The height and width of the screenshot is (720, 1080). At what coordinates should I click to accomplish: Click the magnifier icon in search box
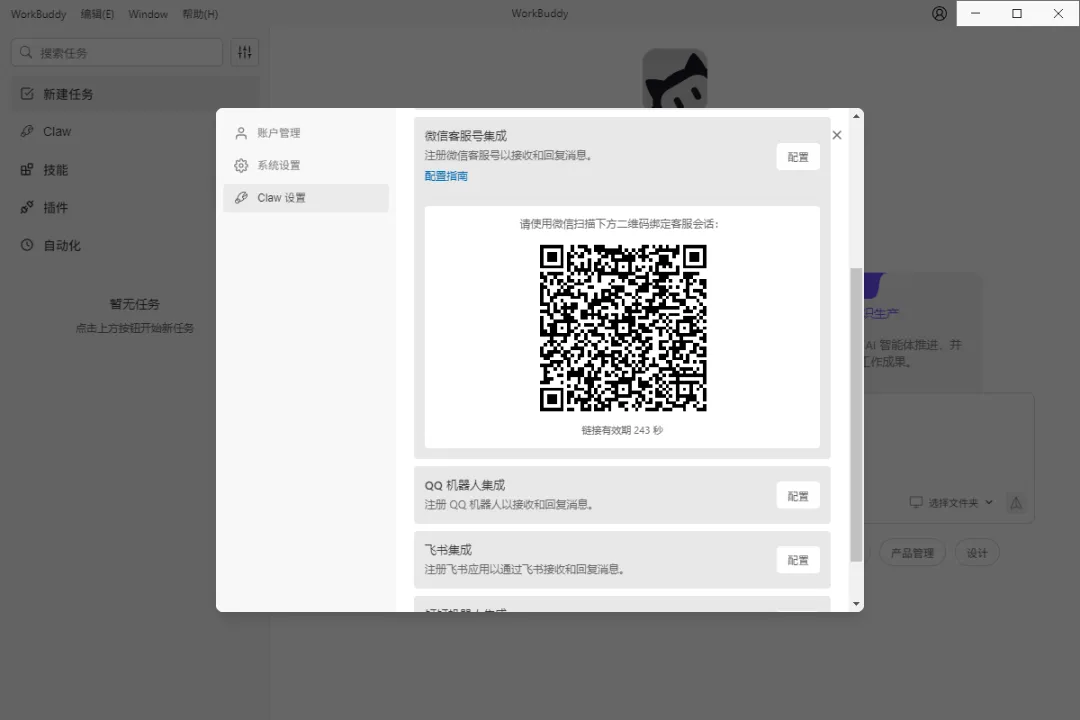pos(26,52)
